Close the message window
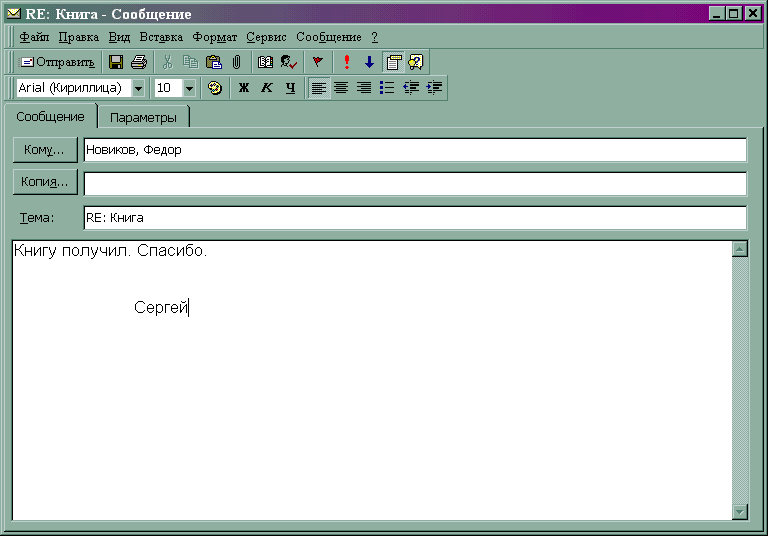Viewport: 768px width, 536px height. coord(753,13)
